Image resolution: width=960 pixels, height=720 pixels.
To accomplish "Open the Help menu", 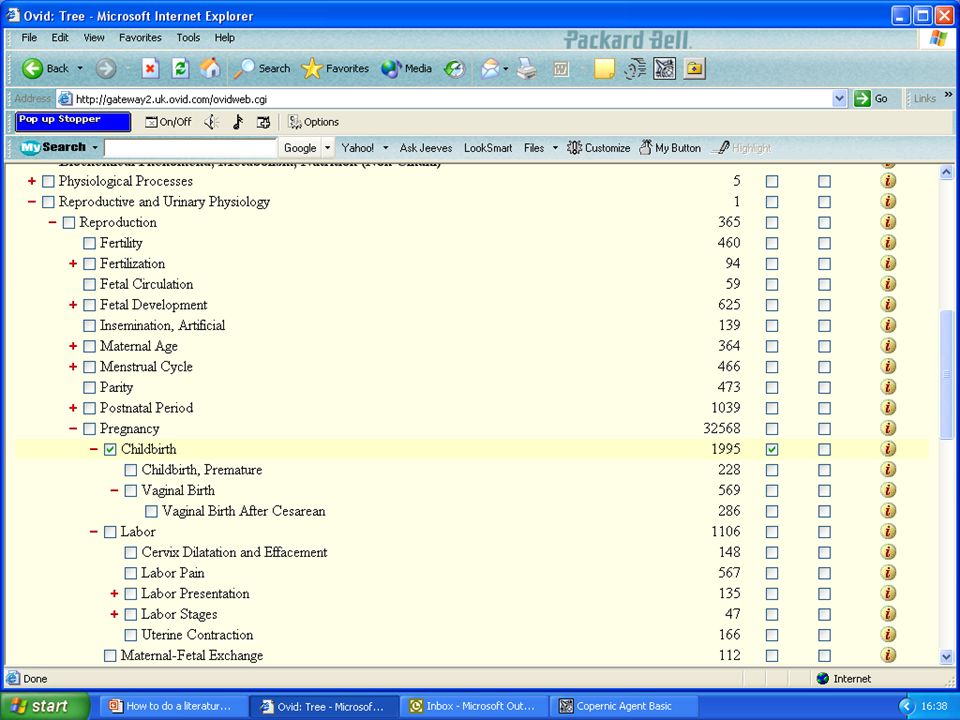I will [225, 37].
